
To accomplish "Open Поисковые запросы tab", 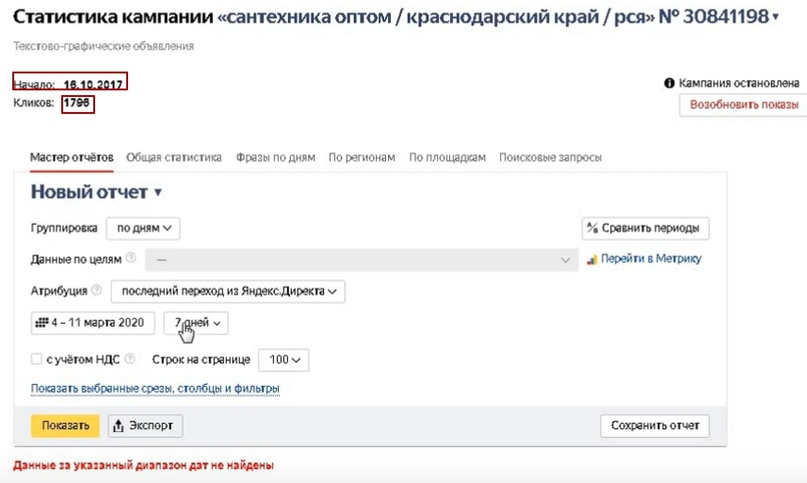I will coord(550,157).
